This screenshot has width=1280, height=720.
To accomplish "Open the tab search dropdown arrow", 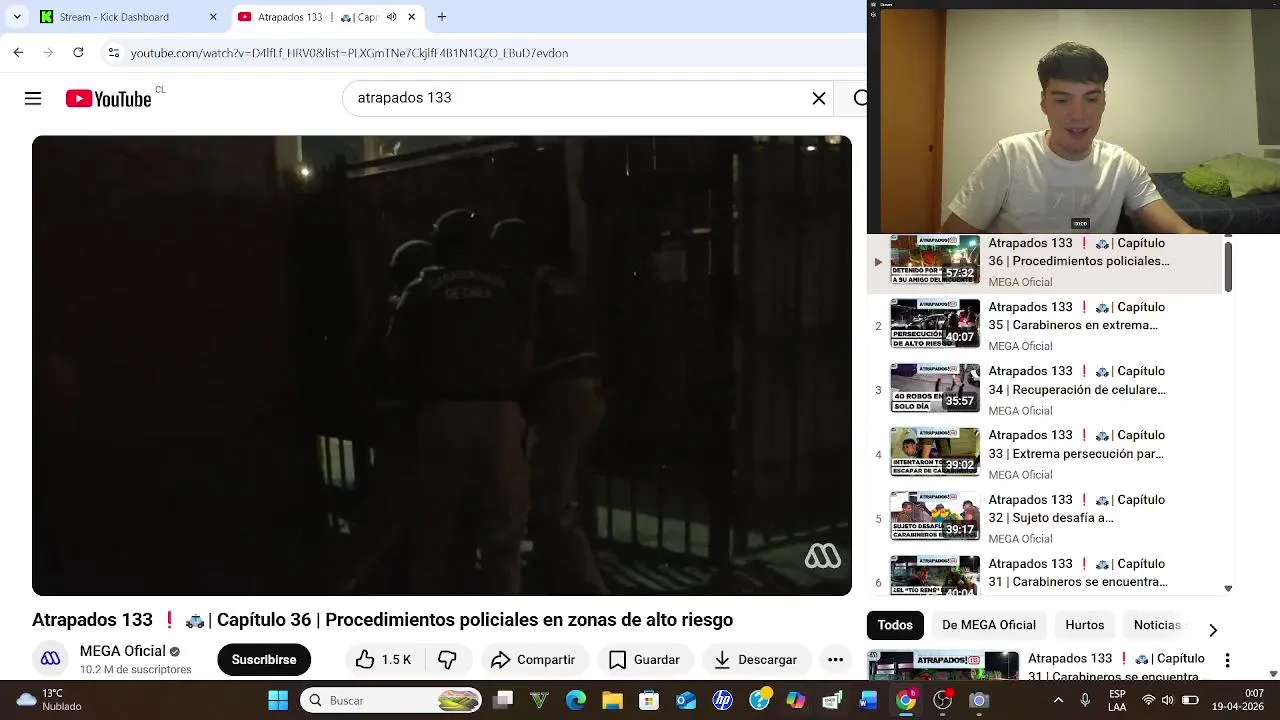I will point(17,17).
